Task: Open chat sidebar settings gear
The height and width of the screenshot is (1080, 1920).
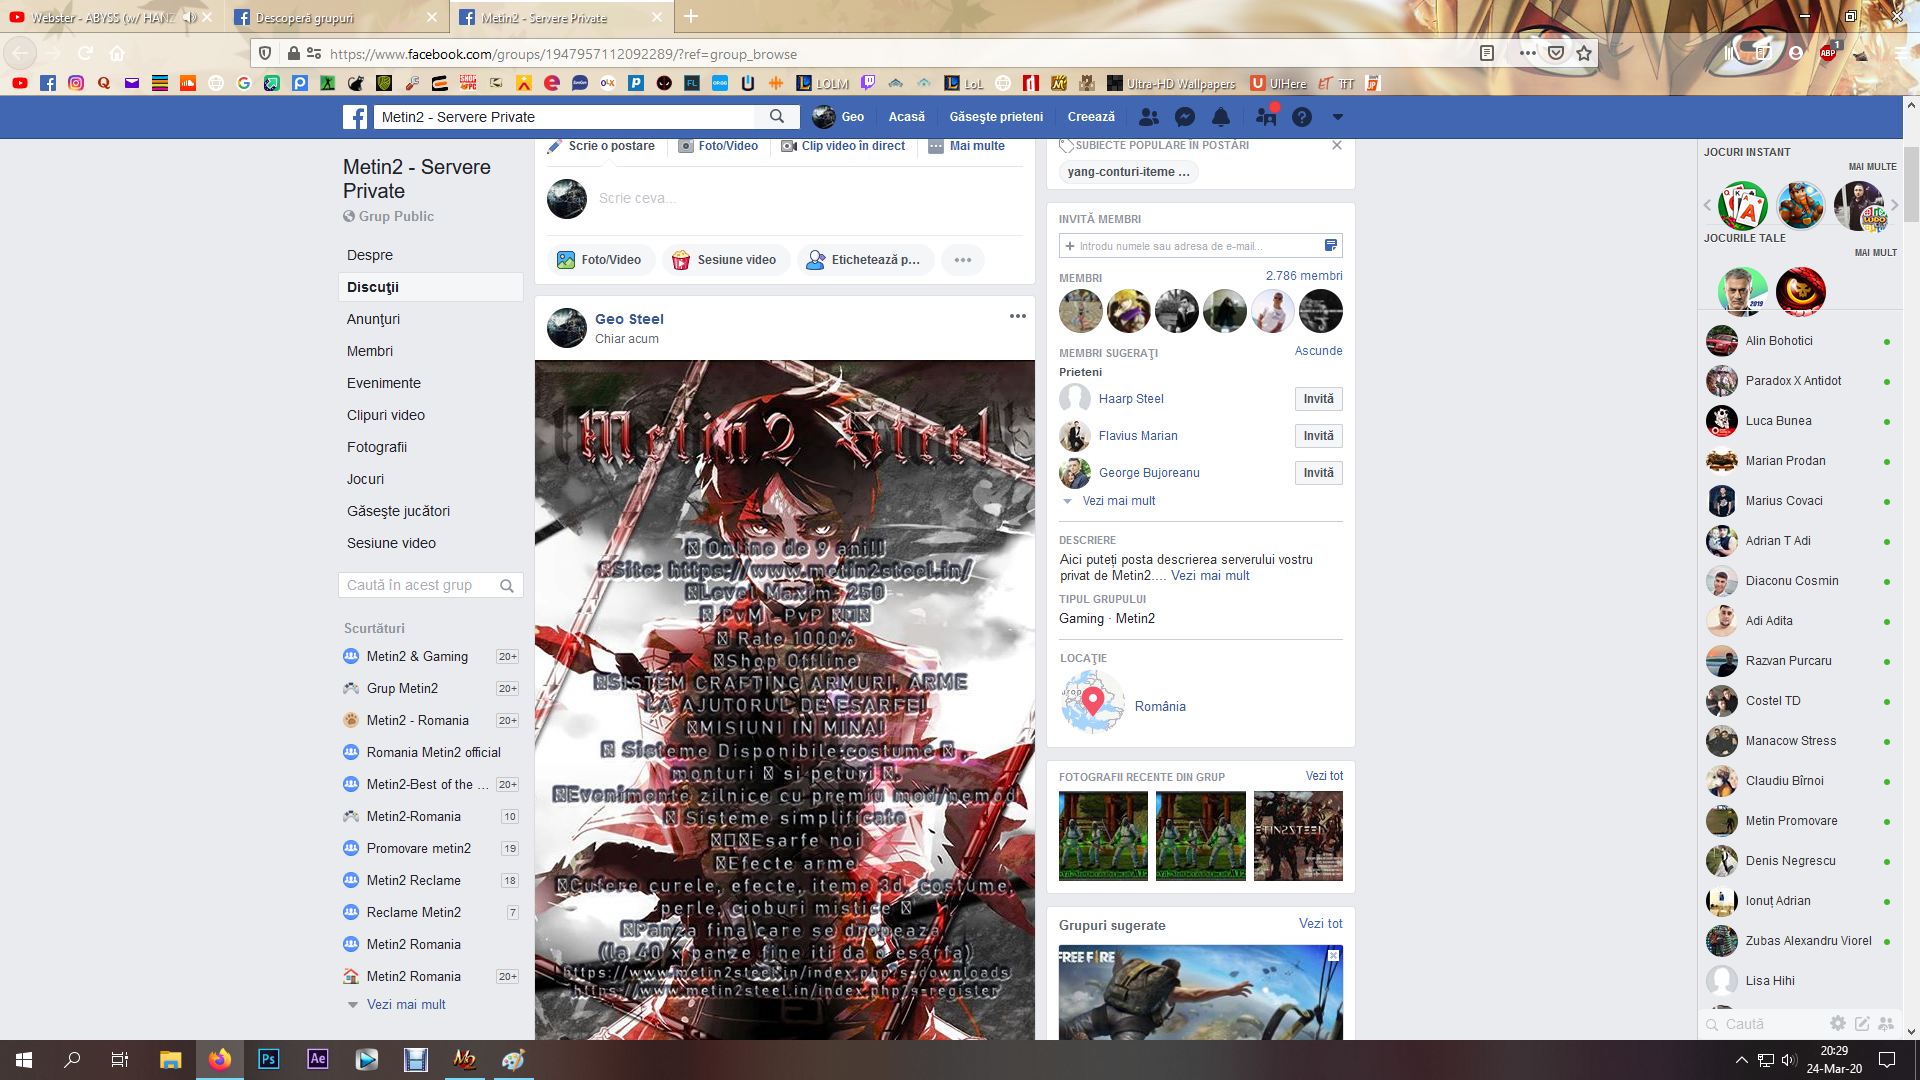Action: 1837,1023
